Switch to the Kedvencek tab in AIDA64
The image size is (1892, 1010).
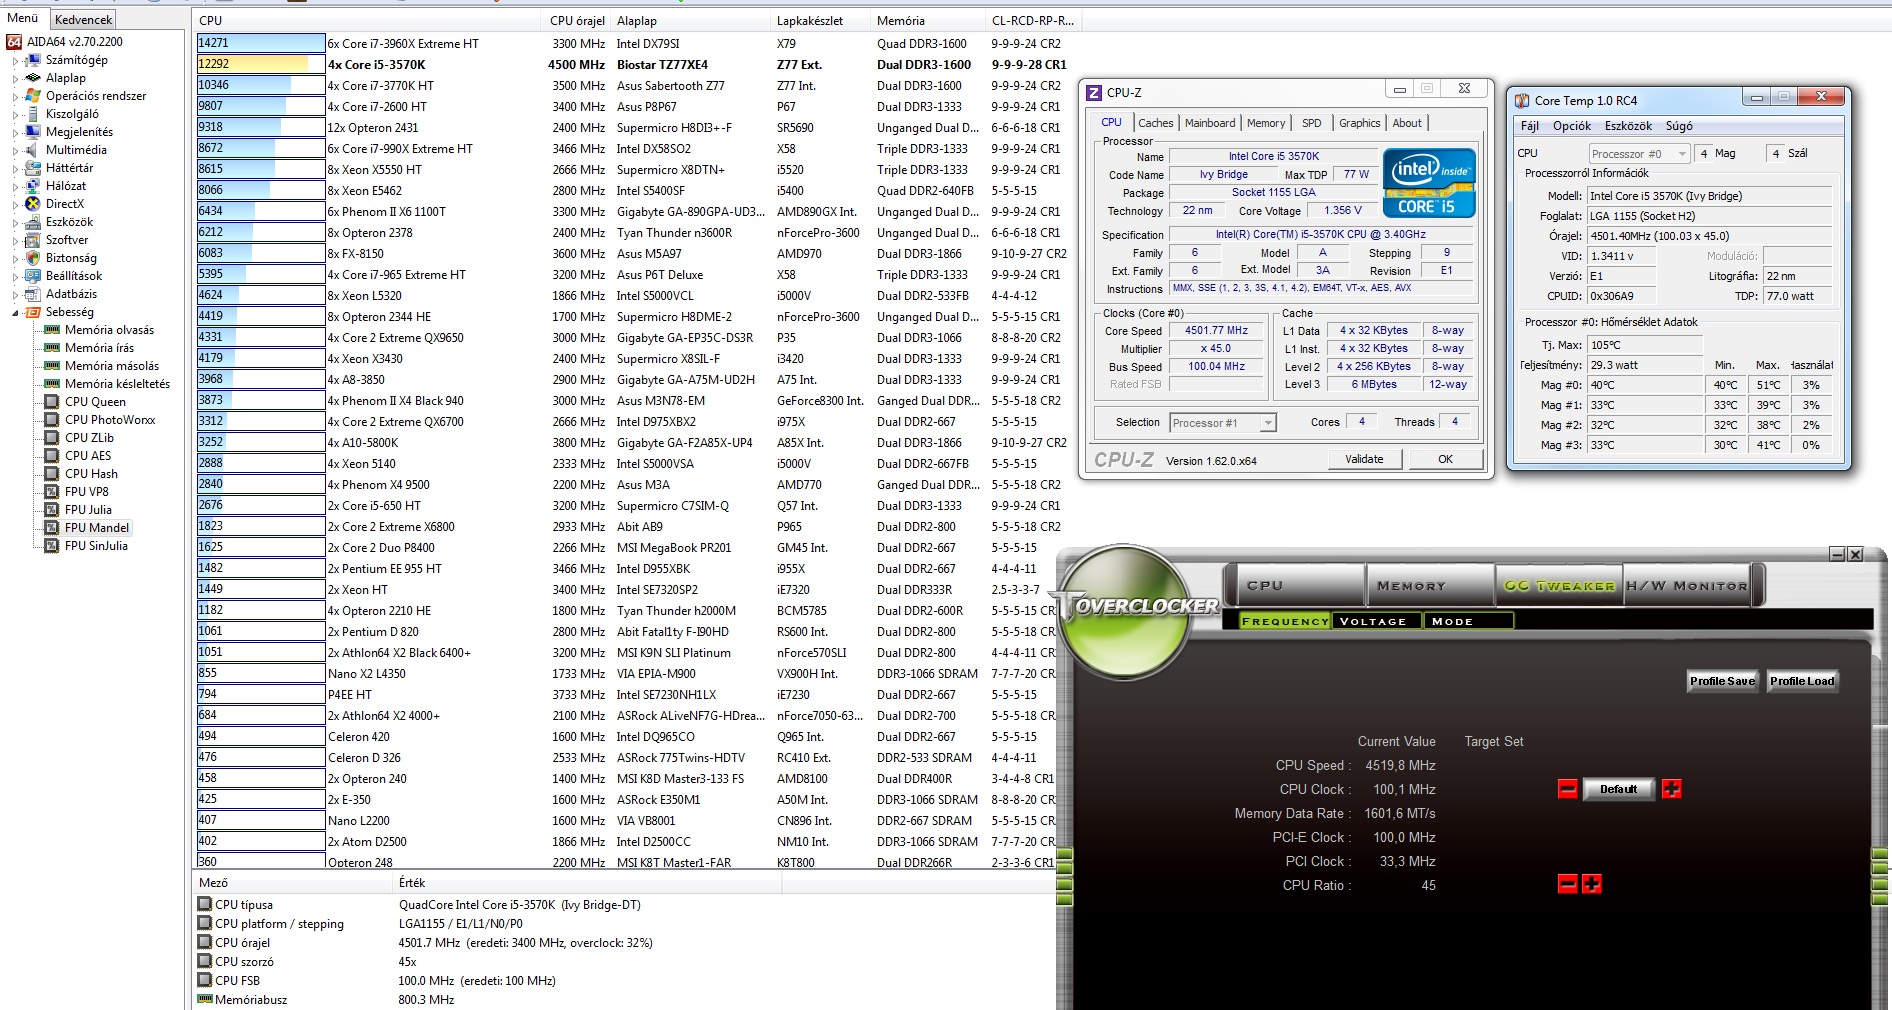(x=84, y=19)
